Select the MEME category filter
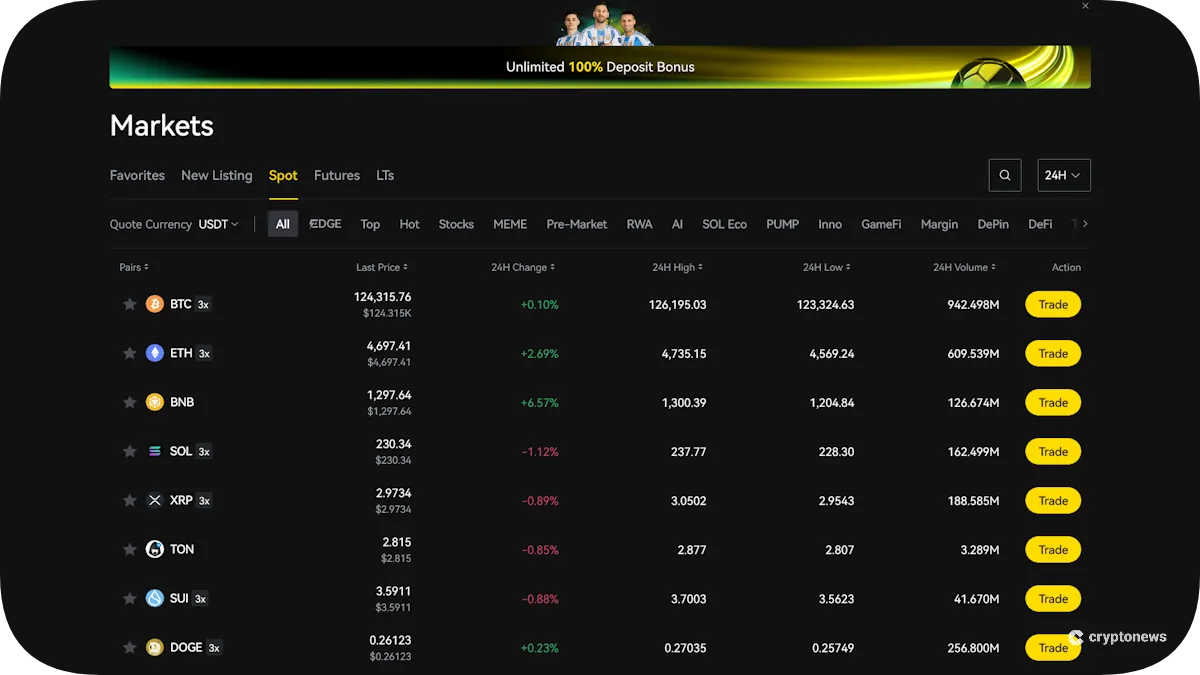Image resolution: width=1200 pixels, height=675 pixels. pyautogui.click(x=510, y=224)
